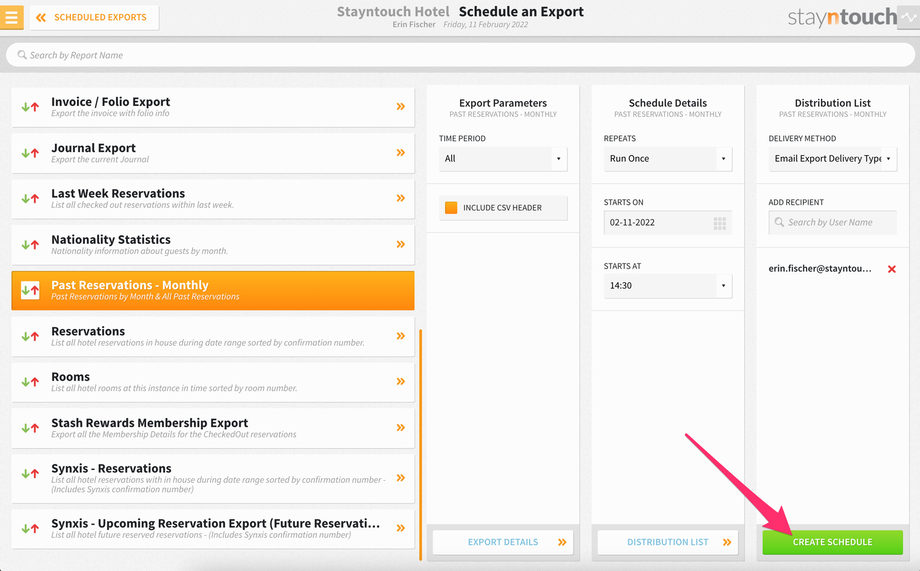Image resolution: width=920 pixels, height=571 pixels.
Task: Click the activity pulse icon beside logo
Action: pos(908,18)
